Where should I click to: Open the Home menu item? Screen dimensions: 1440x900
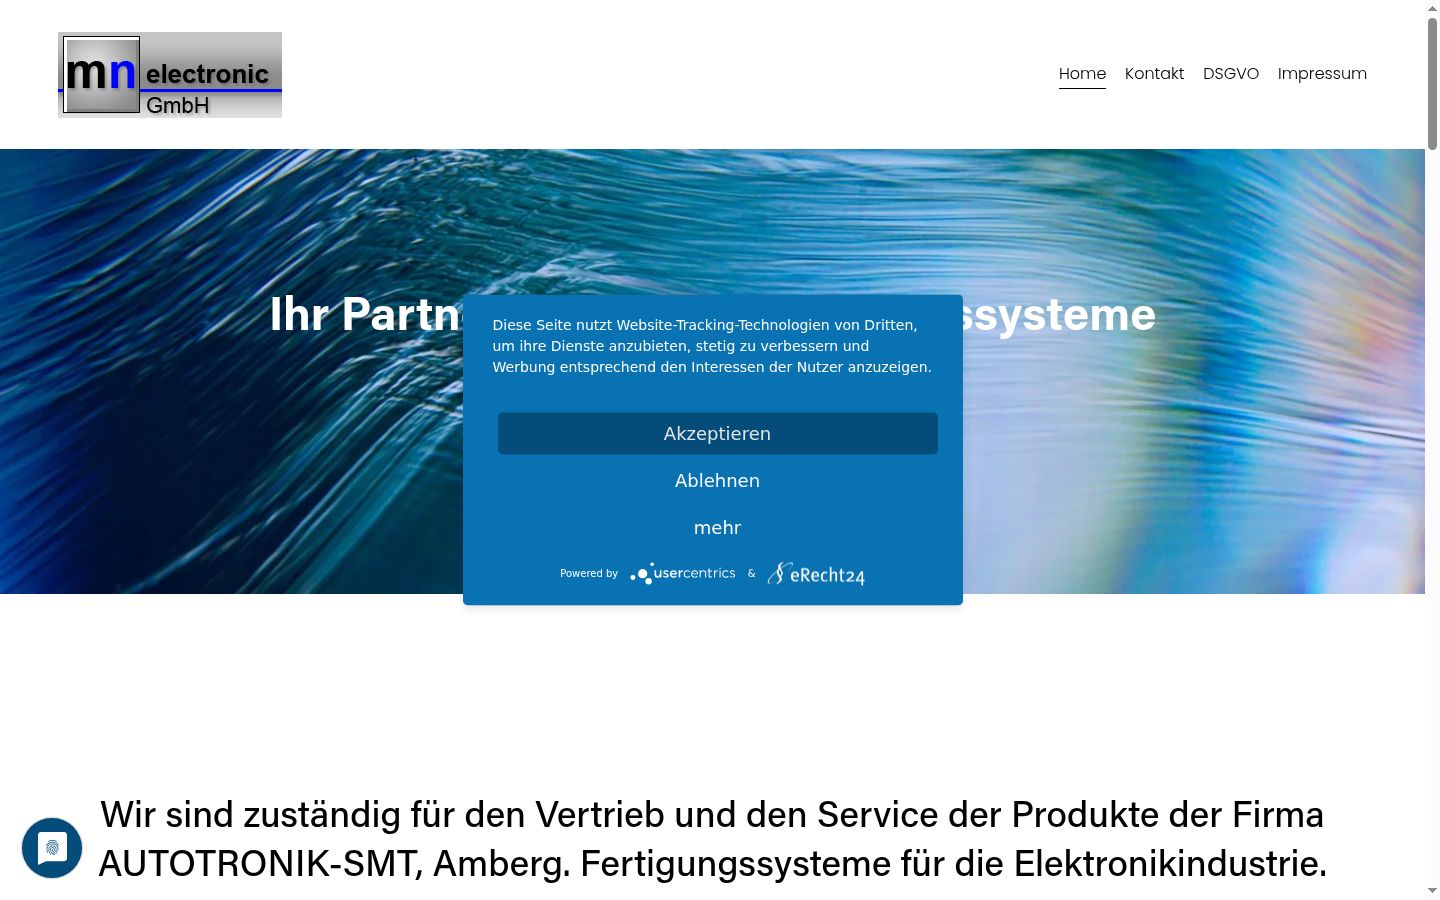click(1082, 73)
